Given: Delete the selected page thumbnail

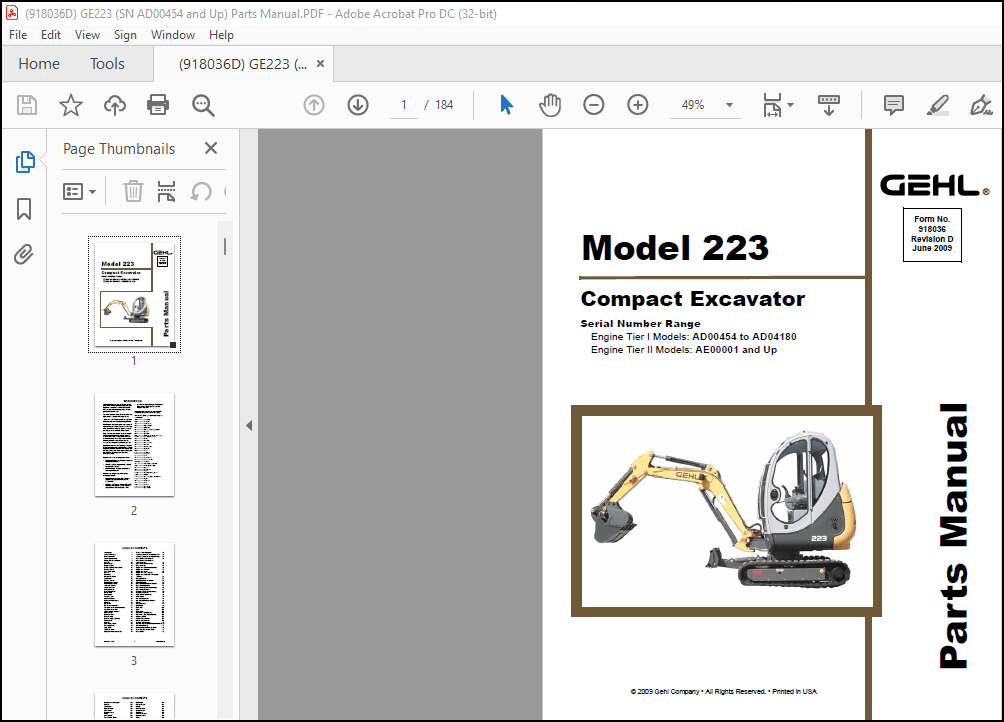Looking at the screenshot, I should pyautogui.click(x=133, y=191).
